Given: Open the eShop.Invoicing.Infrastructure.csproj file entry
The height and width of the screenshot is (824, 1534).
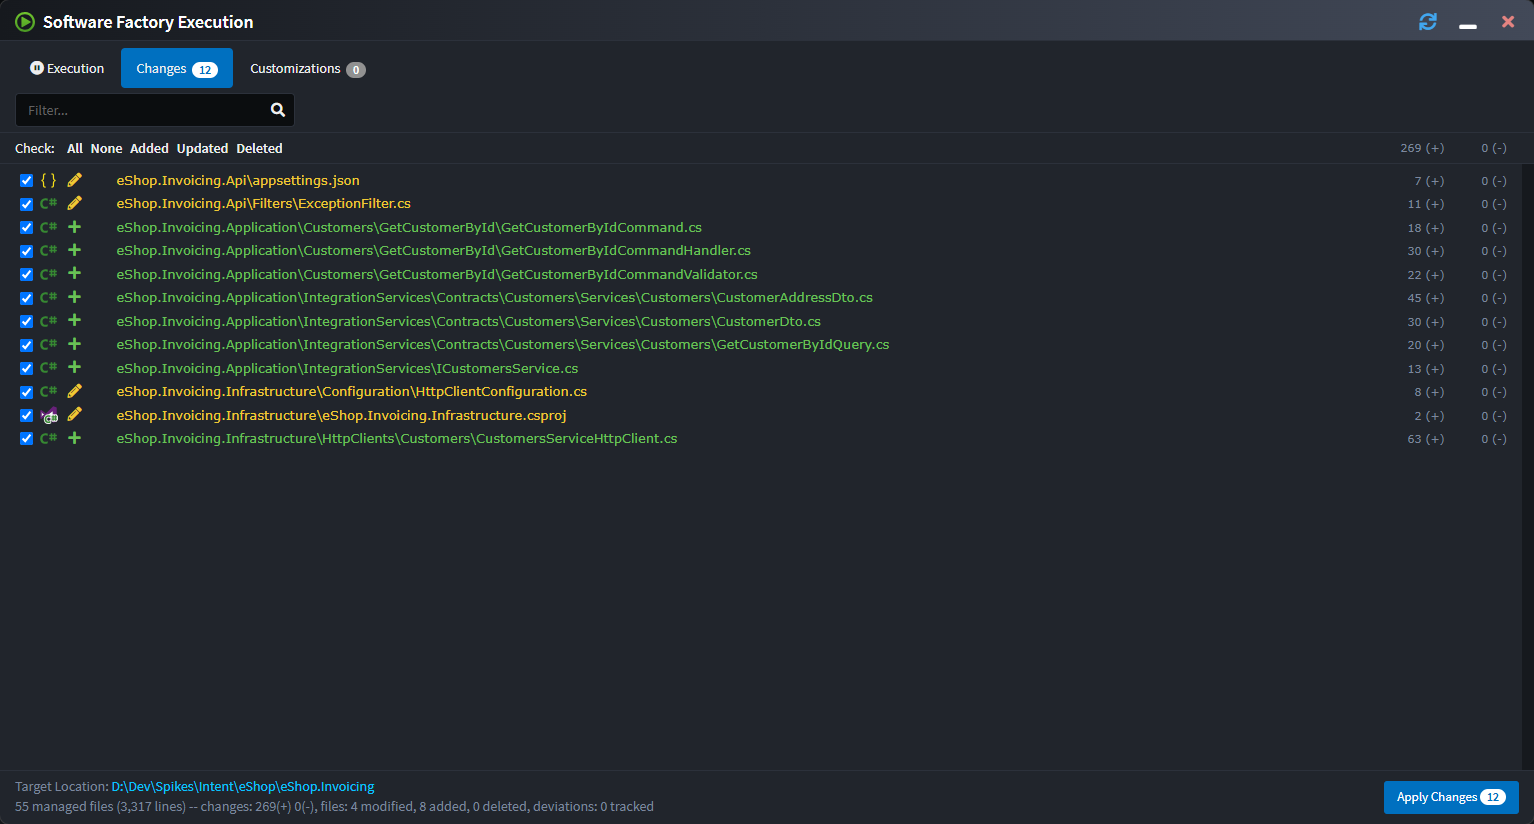Looking at the screenshot, I should click(x=341, y=415).
